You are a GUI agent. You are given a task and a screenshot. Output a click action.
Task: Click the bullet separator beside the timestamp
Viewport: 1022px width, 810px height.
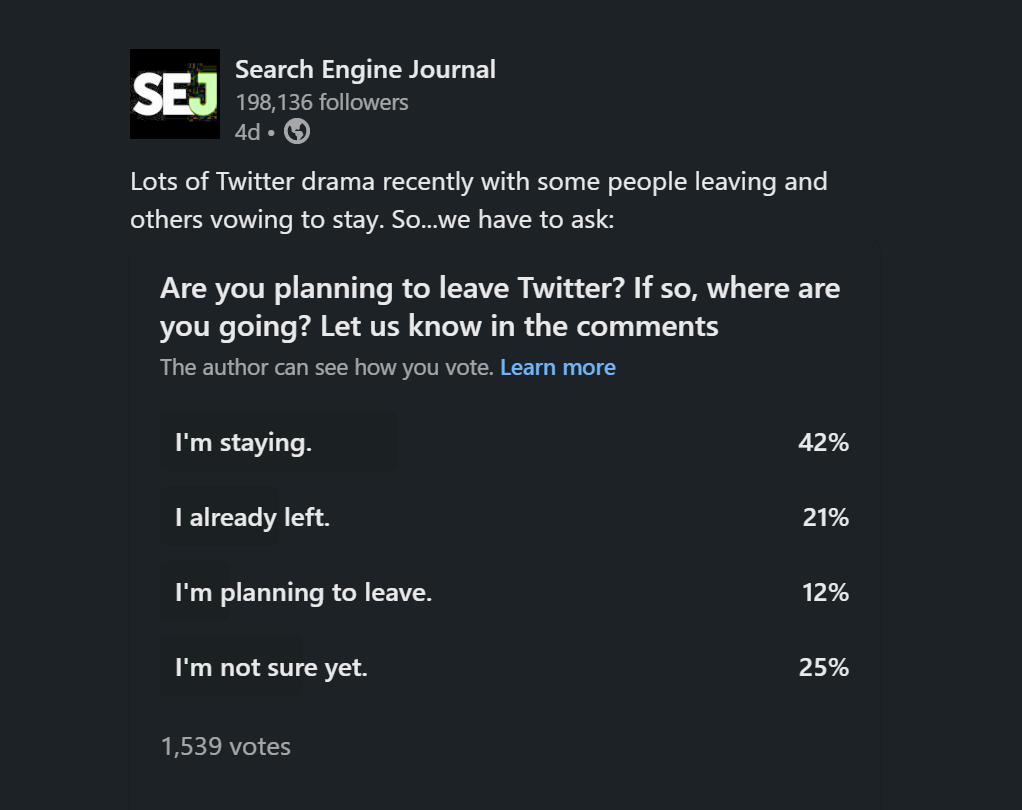270,132
